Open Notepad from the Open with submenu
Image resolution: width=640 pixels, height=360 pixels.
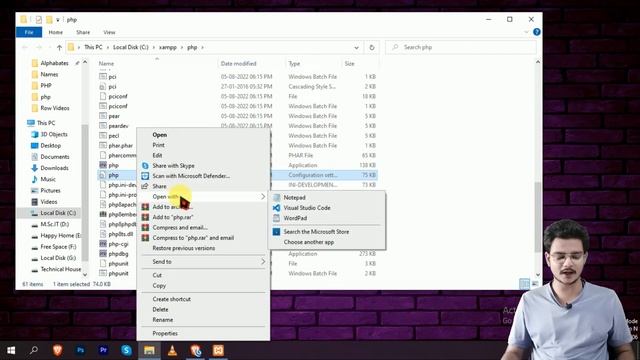294,198
